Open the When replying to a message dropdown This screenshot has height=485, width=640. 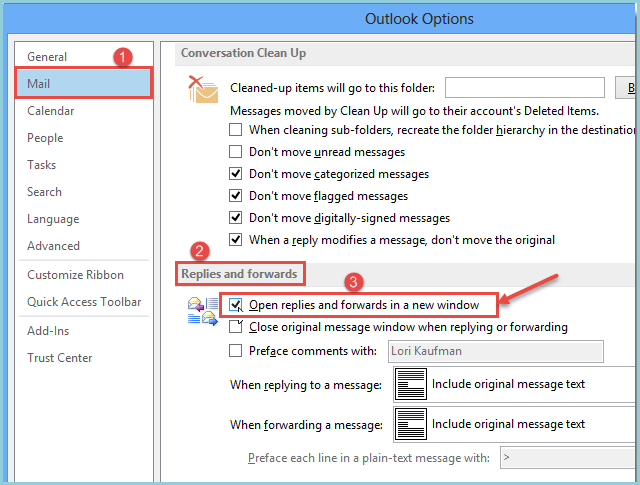(x=514, y=384)
